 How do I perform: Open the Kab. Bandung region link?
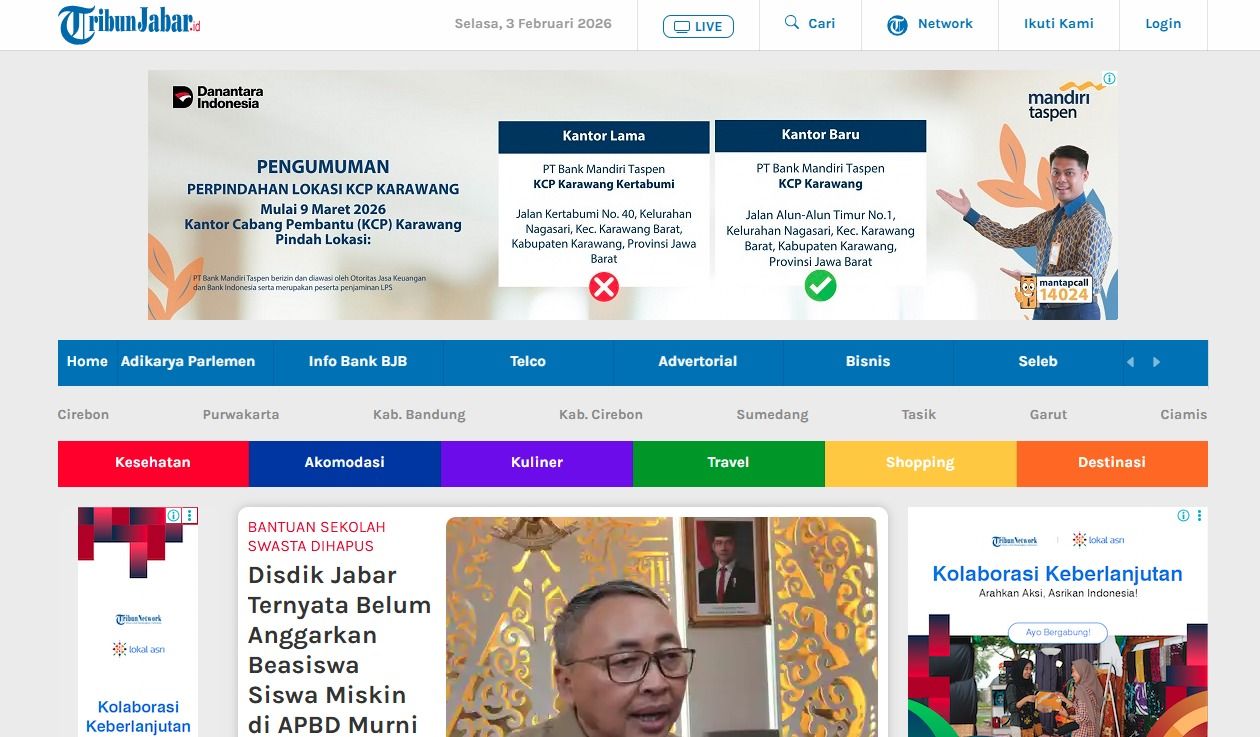point(419,414)
